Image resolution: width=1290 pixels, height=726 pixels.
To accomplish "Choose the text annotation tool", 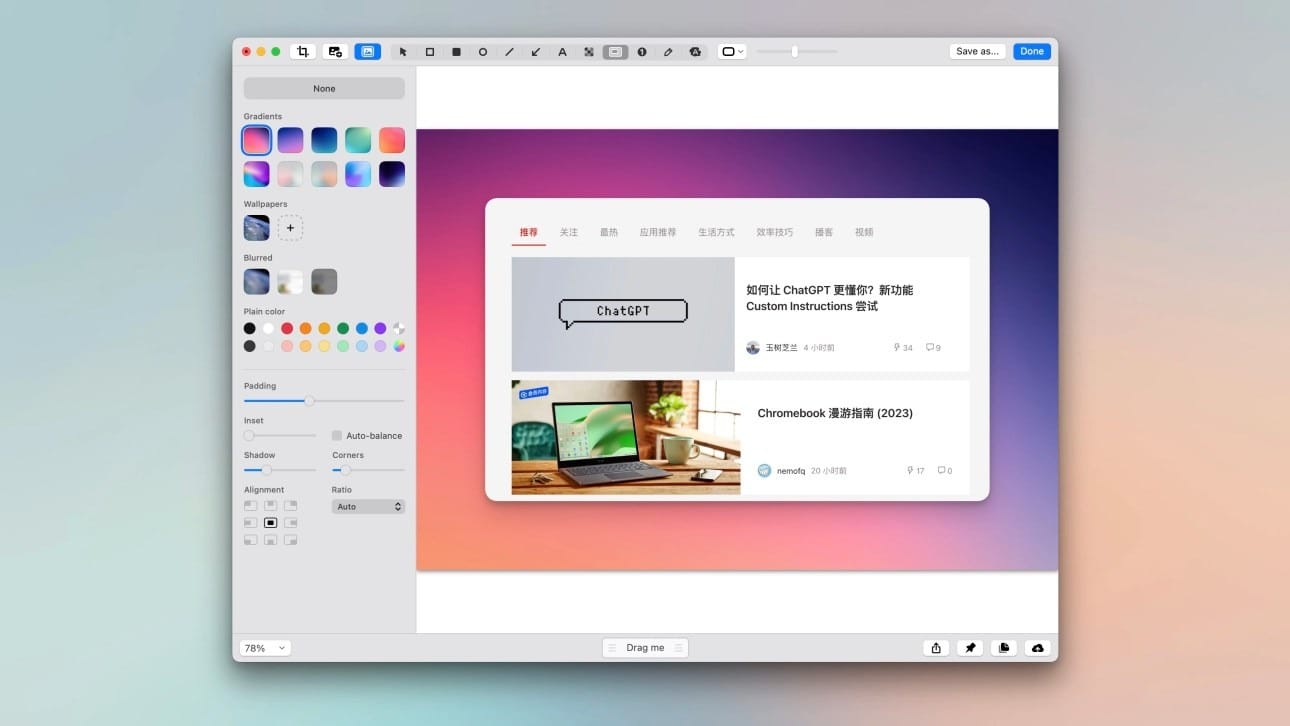I will click(562, 52).
